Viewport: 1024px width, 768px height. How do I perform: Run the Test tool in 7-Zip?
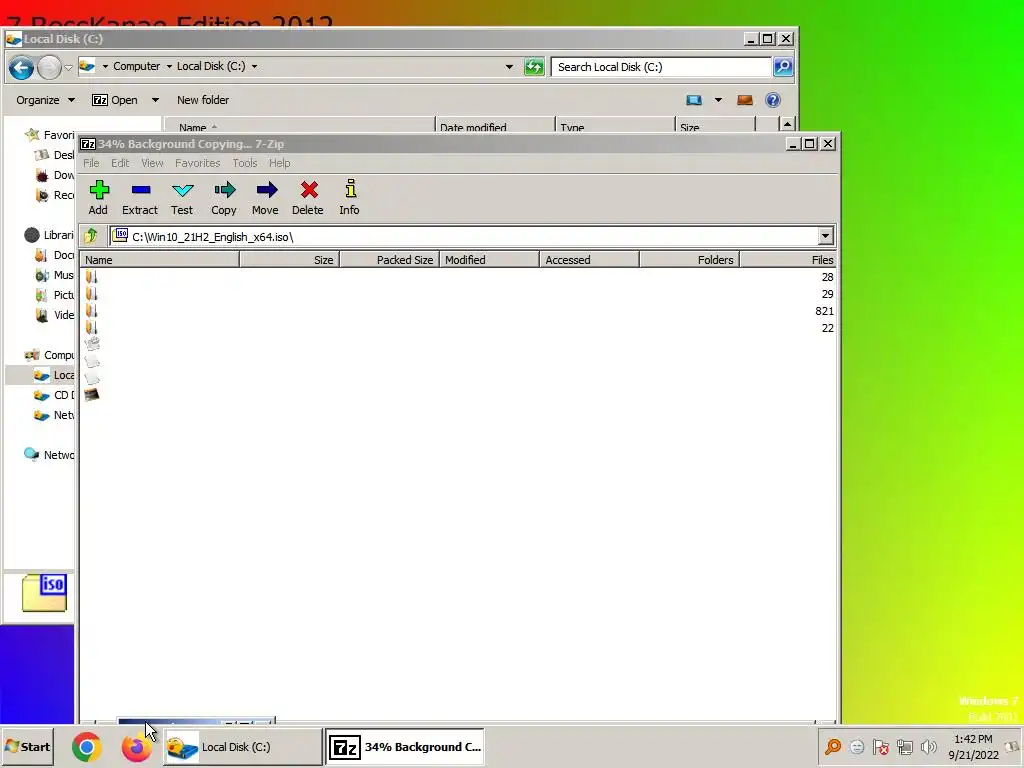[182, 191]
